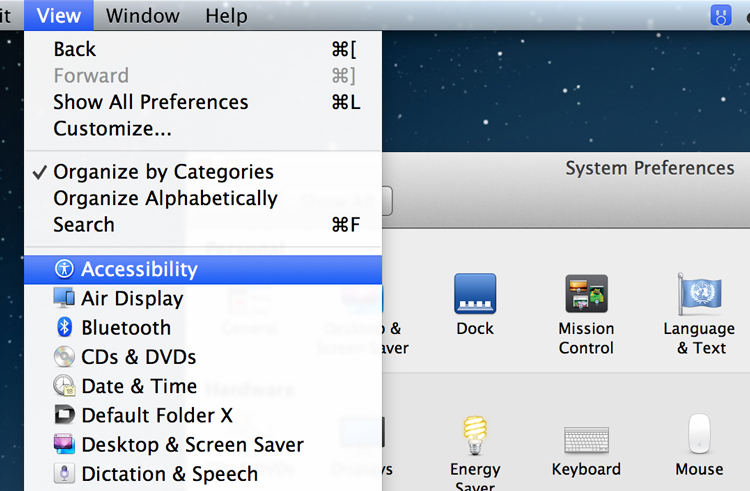Click the blue menu bar status icon
Viewport: 750px width, 491px height.
[721, 15]
